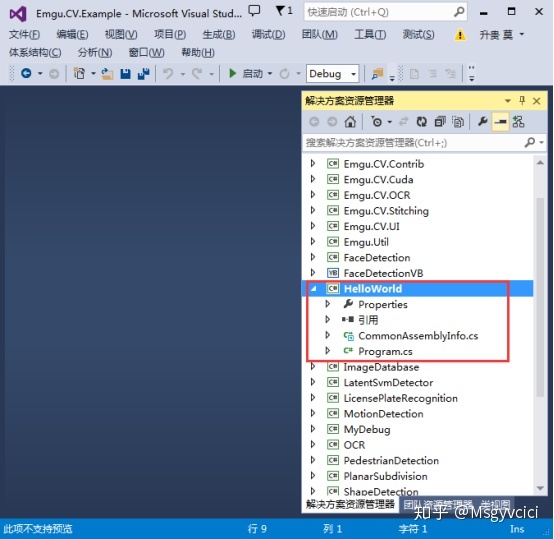The image size is (554, 539).
Task: Collapse the HelloWorld project node
Action: [x=313, y=289]
